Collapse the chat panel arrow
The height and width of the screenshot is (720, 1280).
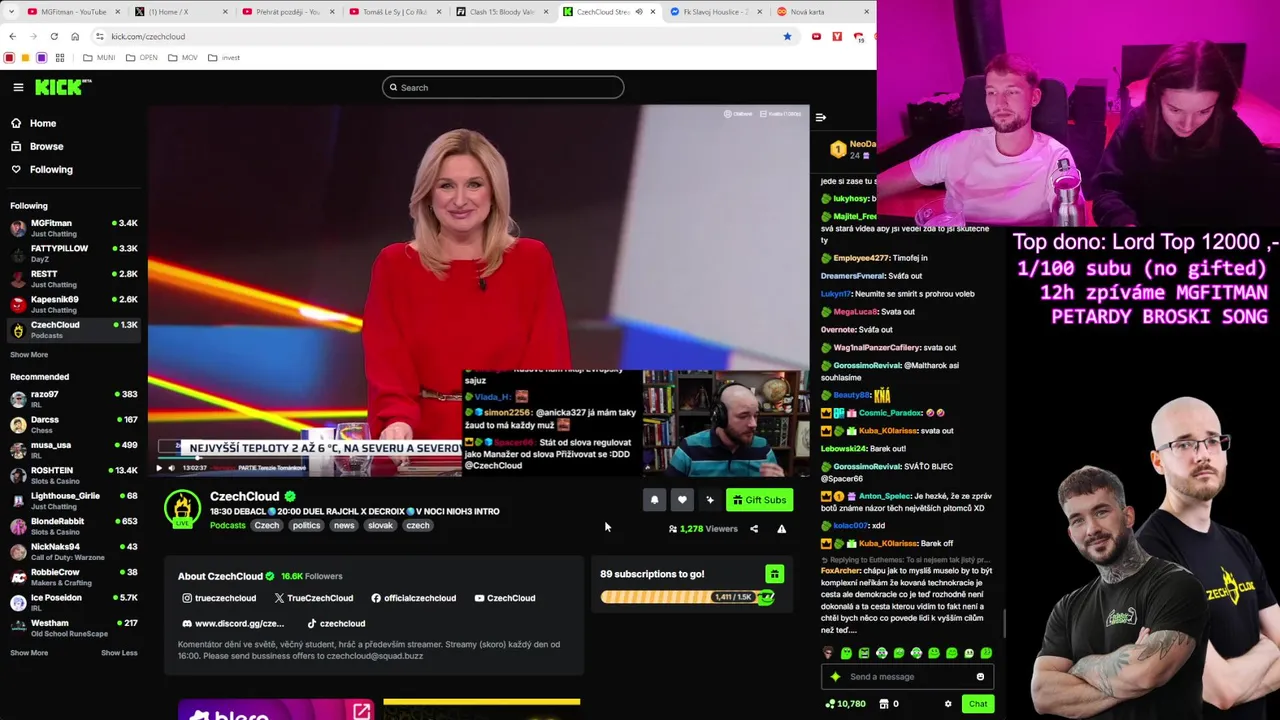pyautogui.click(x=820, y=117)
